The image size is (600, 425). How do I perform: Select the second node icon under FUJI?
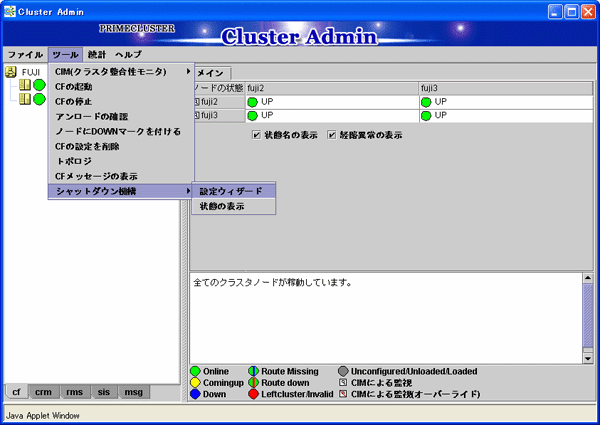click(25, 99)
